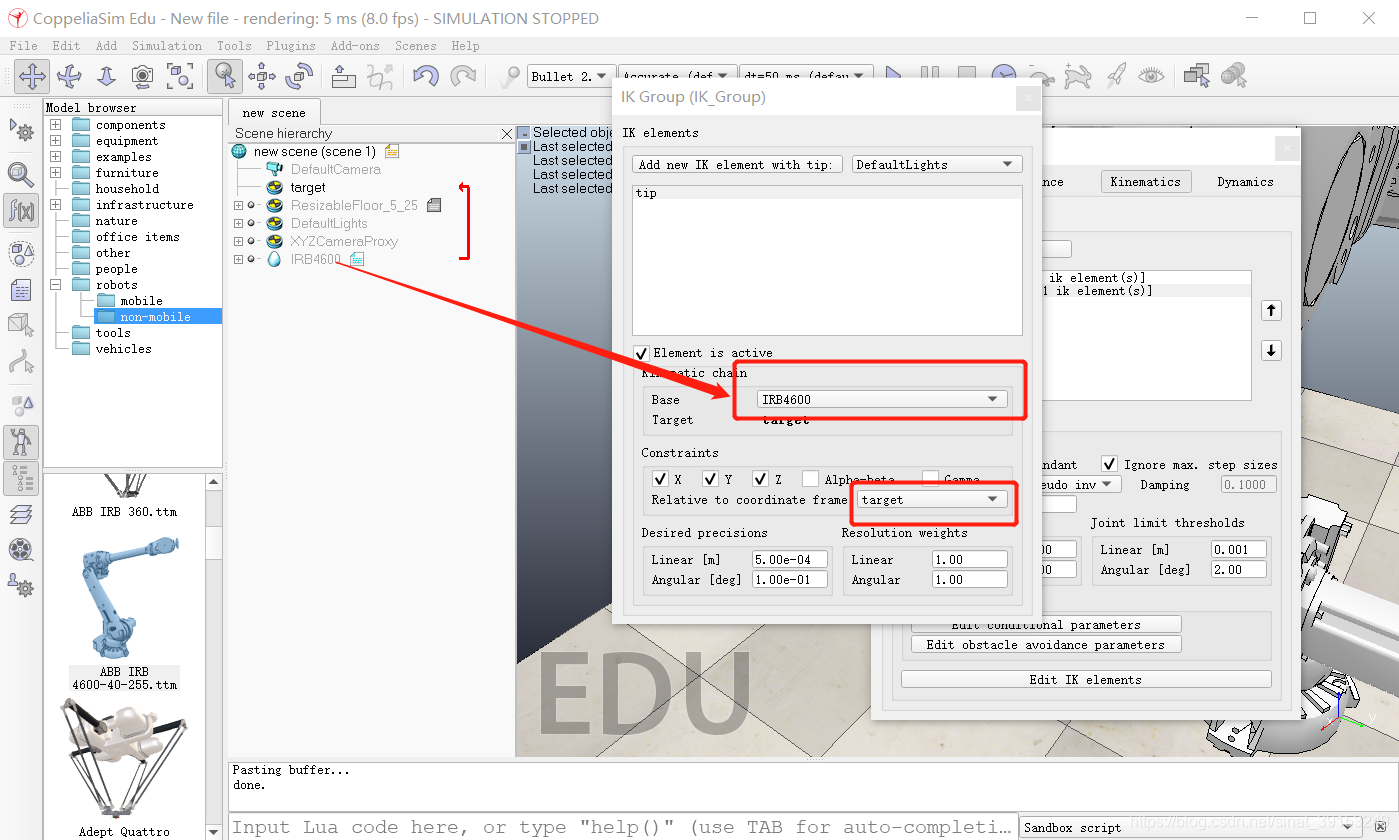Switch to the Dynamics tab
This screenshot has width=1399, height=840.
pyautogui.click(x=1245, y=181)
